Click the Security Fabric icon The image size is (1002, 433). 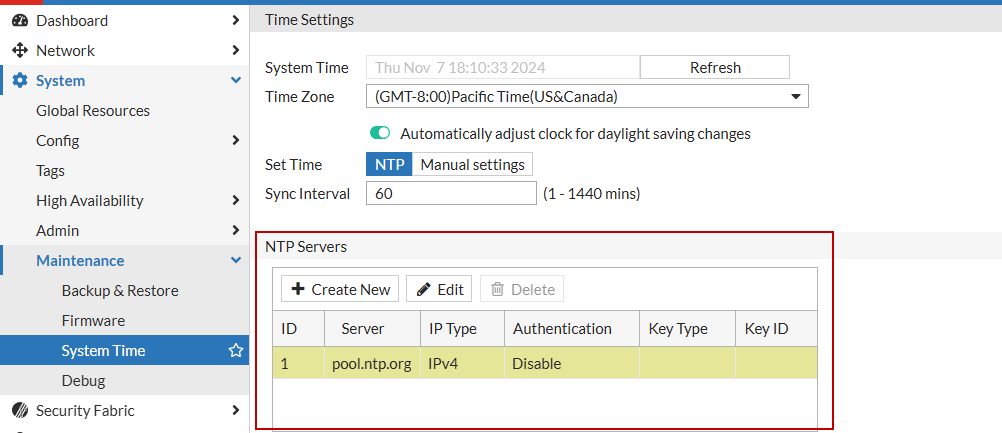[x=19, y=410]
